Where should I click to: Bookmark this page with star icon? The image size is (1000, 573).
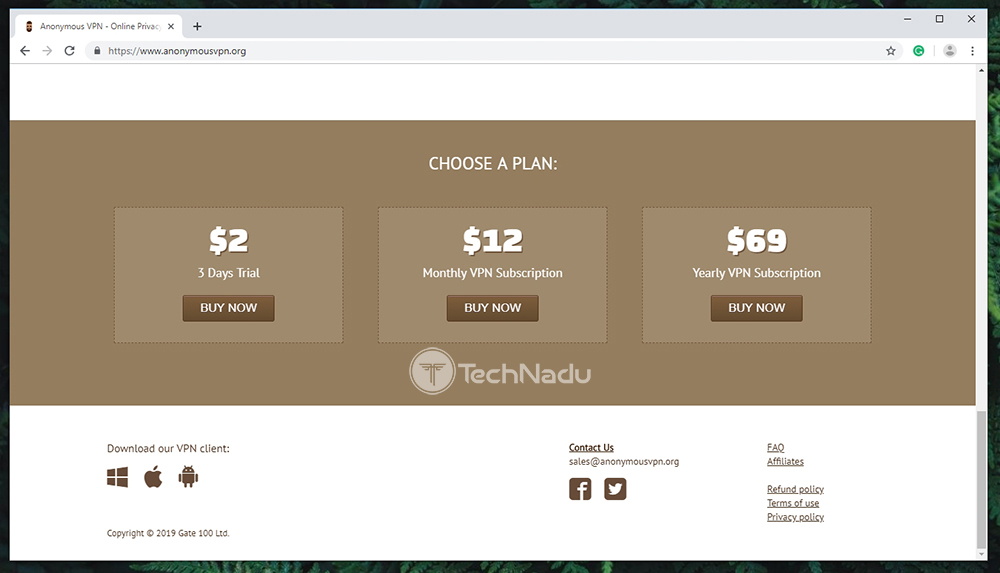coord(890,51)
